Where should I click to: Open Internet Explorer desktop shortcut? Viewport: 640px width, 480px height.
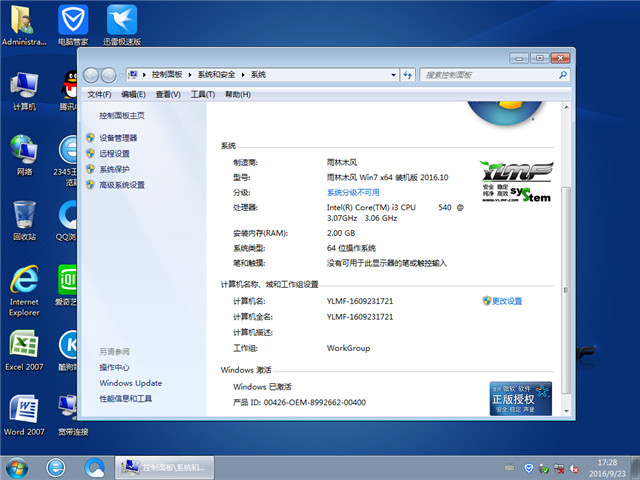point(24,291)
